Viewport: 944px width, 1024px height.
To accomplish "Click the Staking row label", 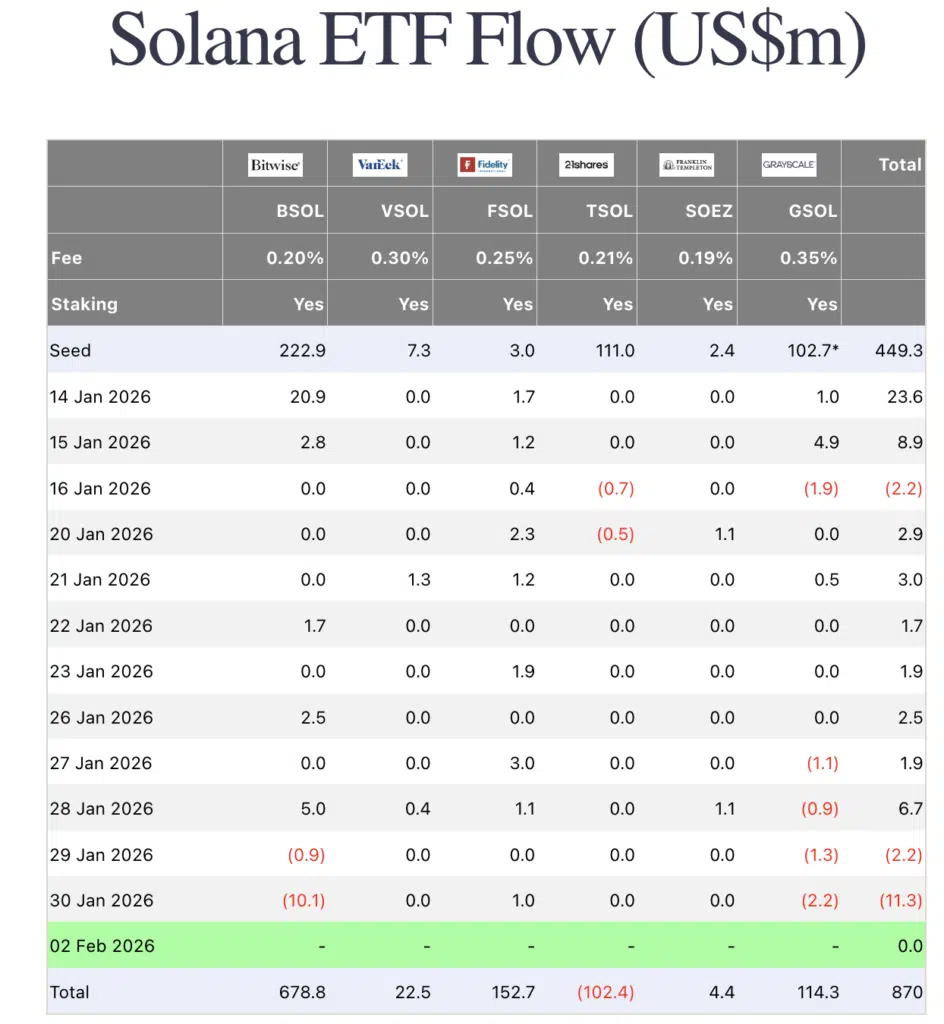I will pos(84,304).
